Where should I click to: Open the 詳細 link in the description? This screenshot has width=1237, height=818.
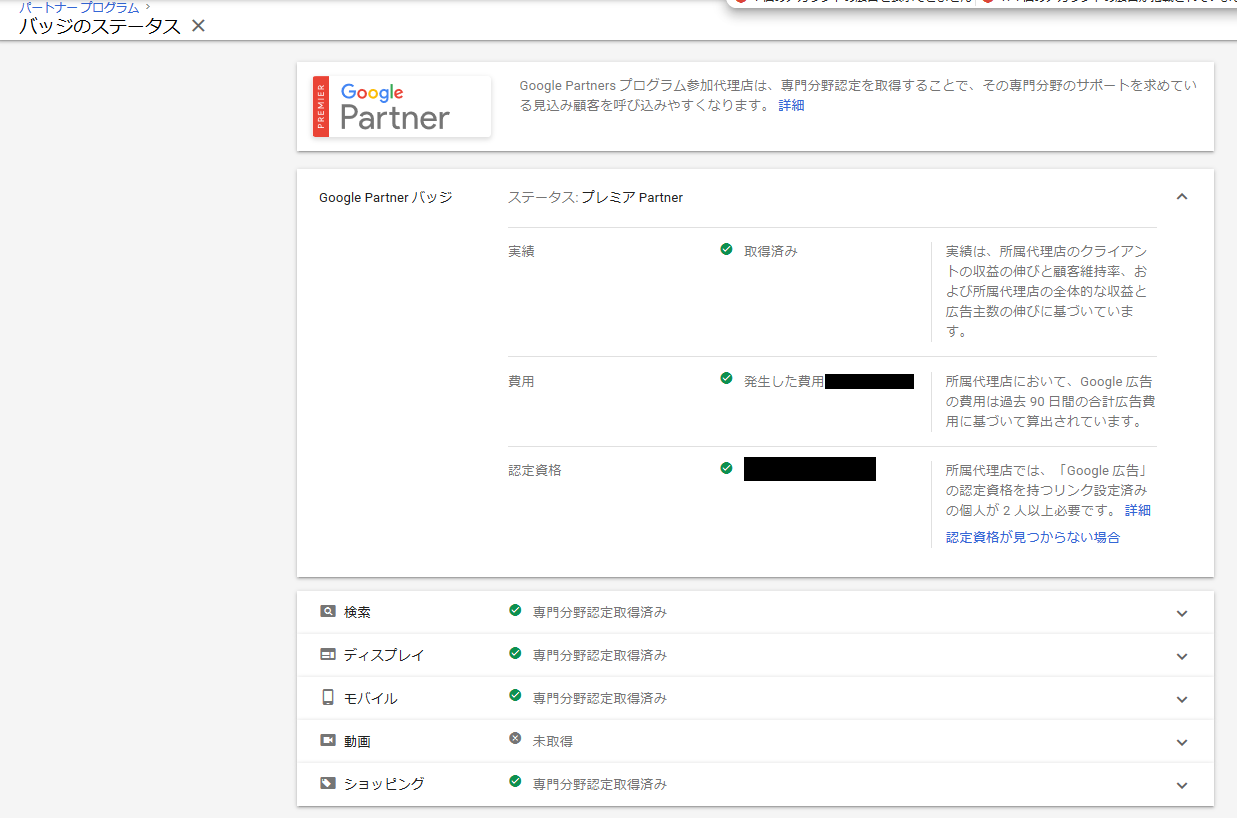coord(791,104)
